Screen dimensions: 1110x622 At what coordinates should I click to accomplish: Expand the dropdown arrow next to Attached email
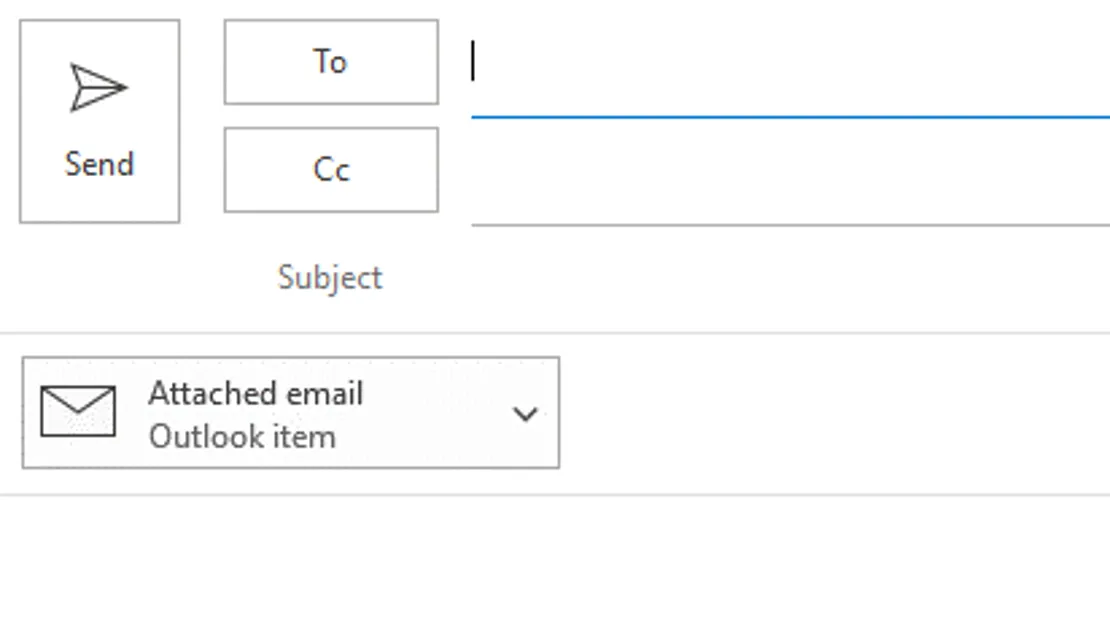tap(527, 413)
